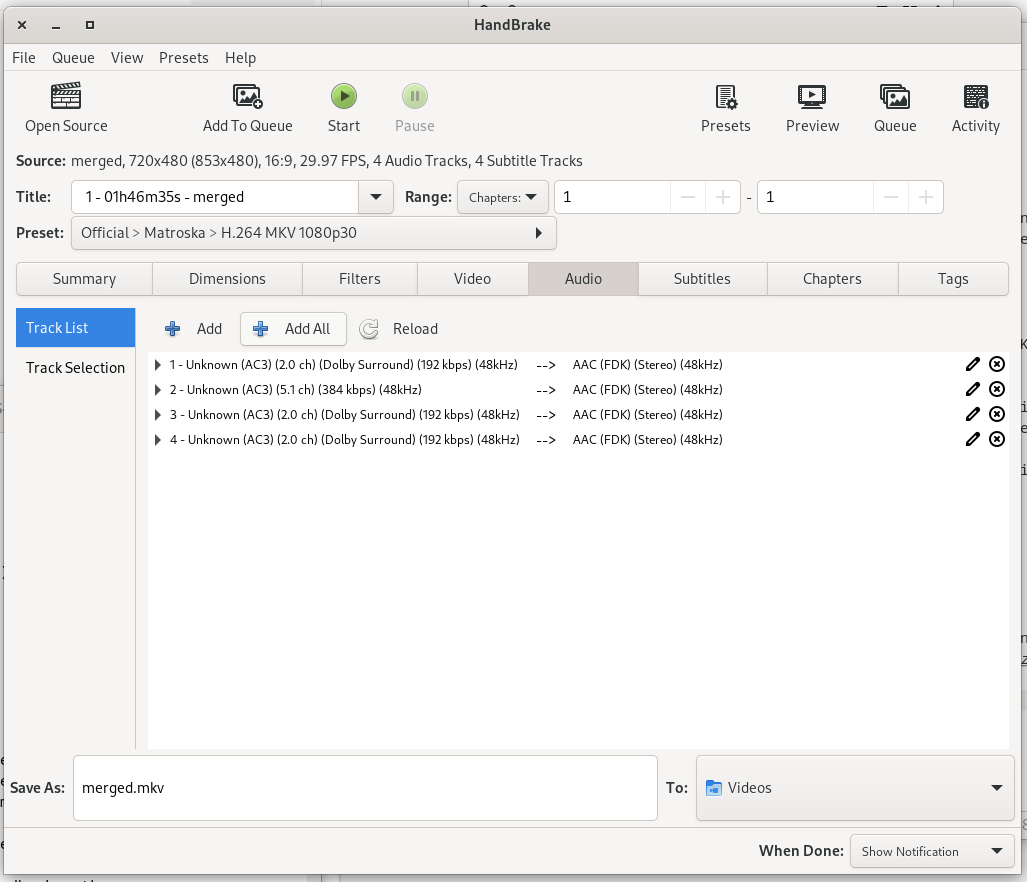
Task: Show the Queue window icon
Action: [894, 97]
